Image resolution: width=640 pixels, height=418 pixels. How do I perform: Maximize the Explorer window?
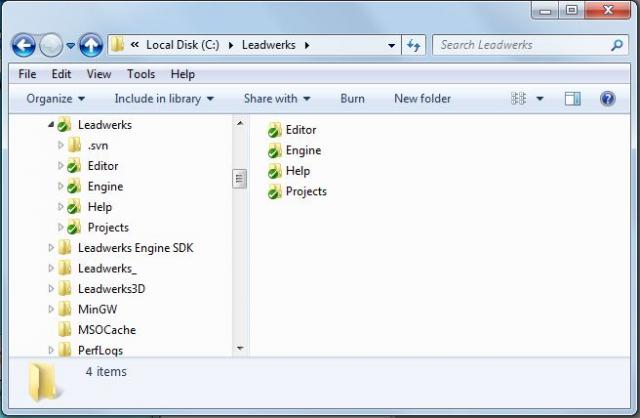click(x=572, y=10)
